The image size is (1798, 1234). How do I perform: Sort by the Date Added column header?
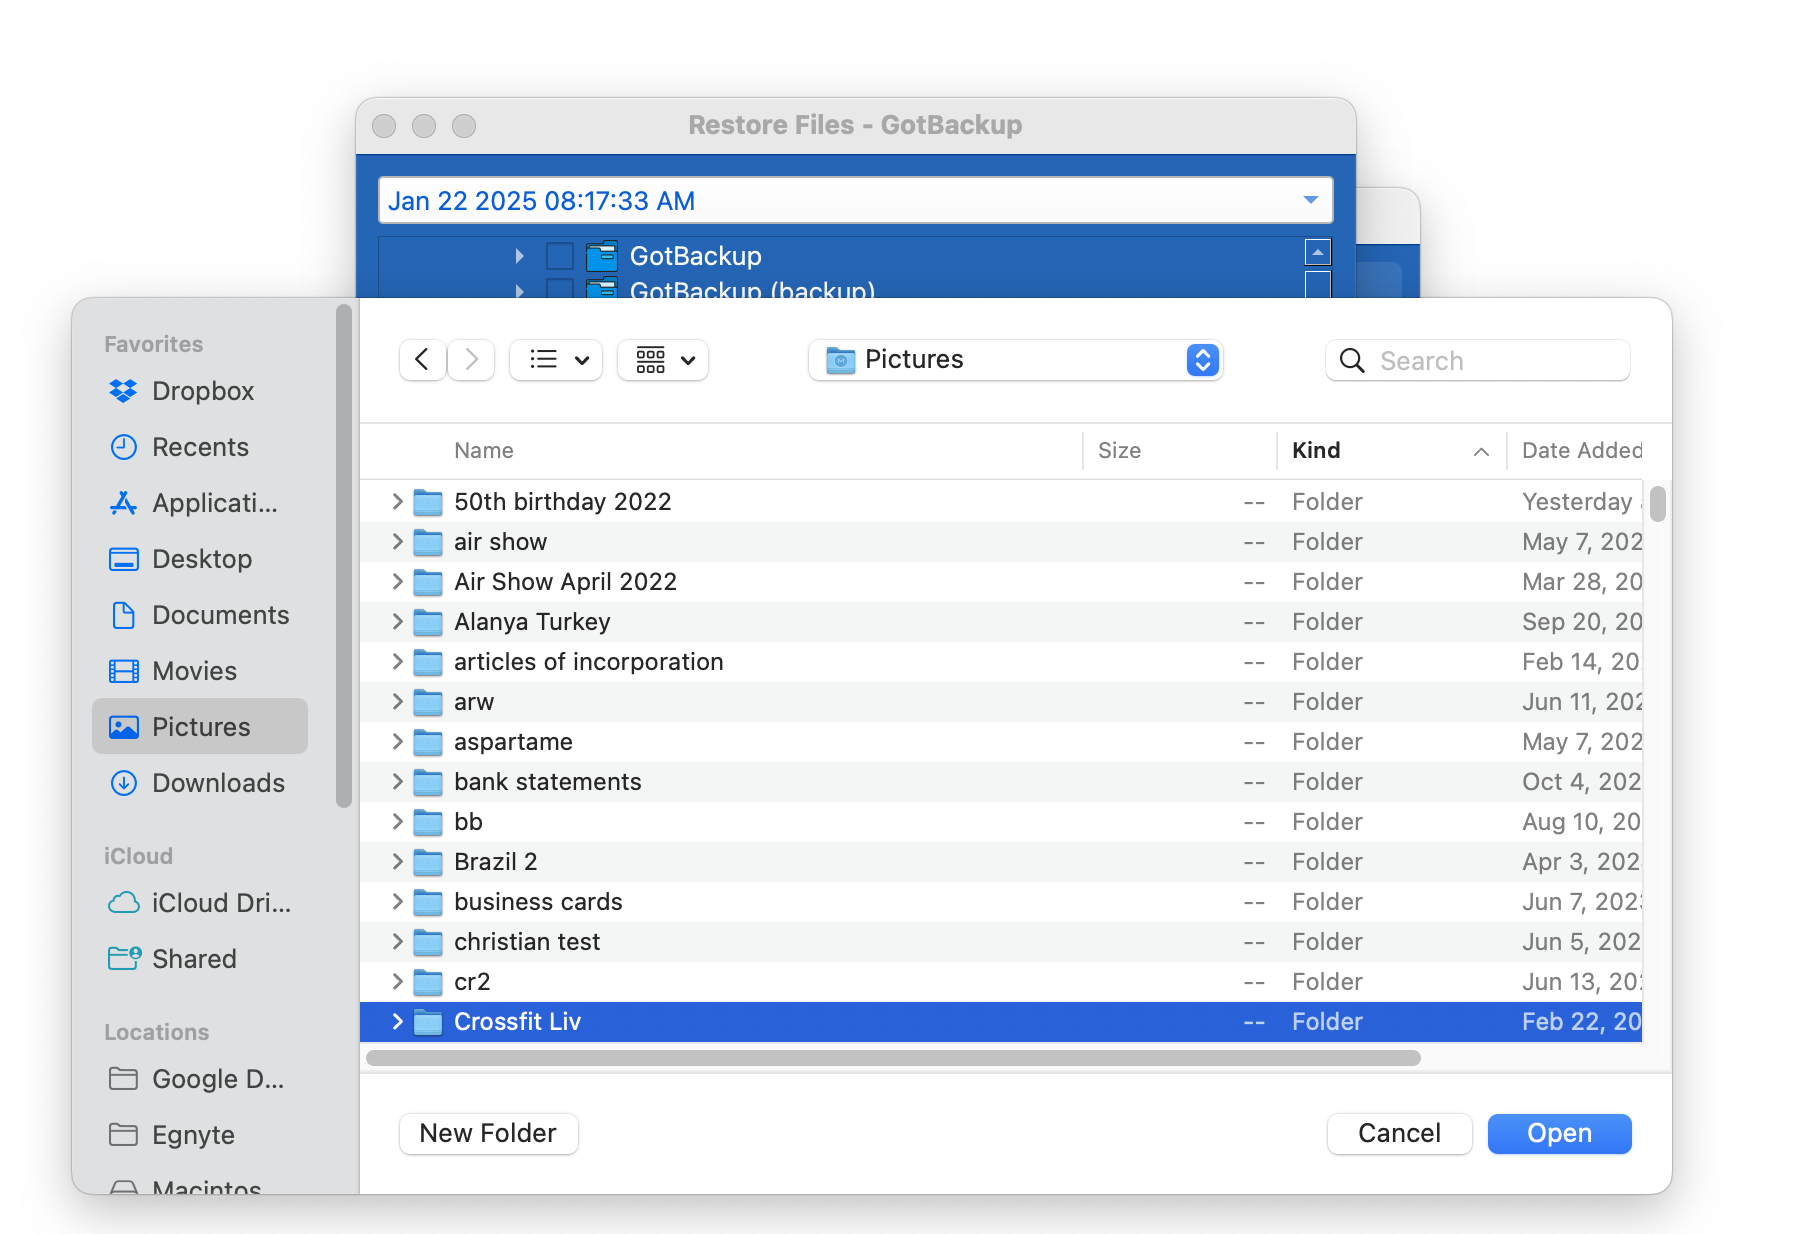[x=1581, y=451]
